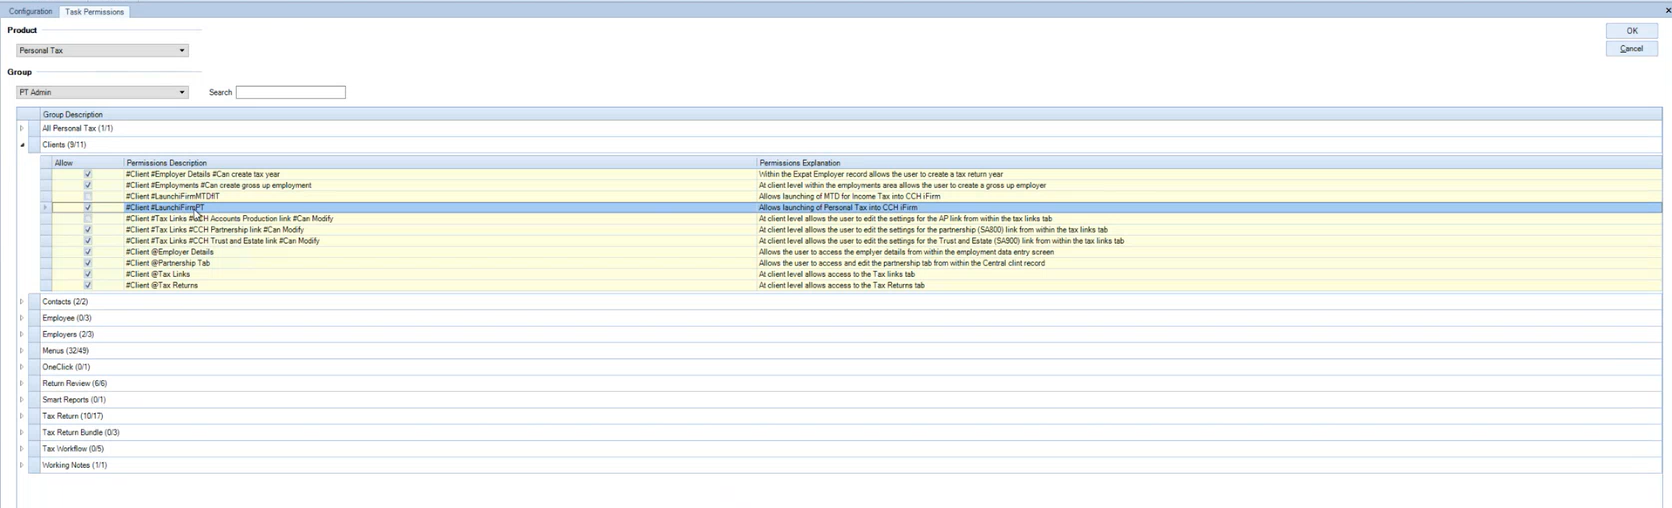
Task: Check Allow for CCH Accounts Production link
Action: (88, 218)
